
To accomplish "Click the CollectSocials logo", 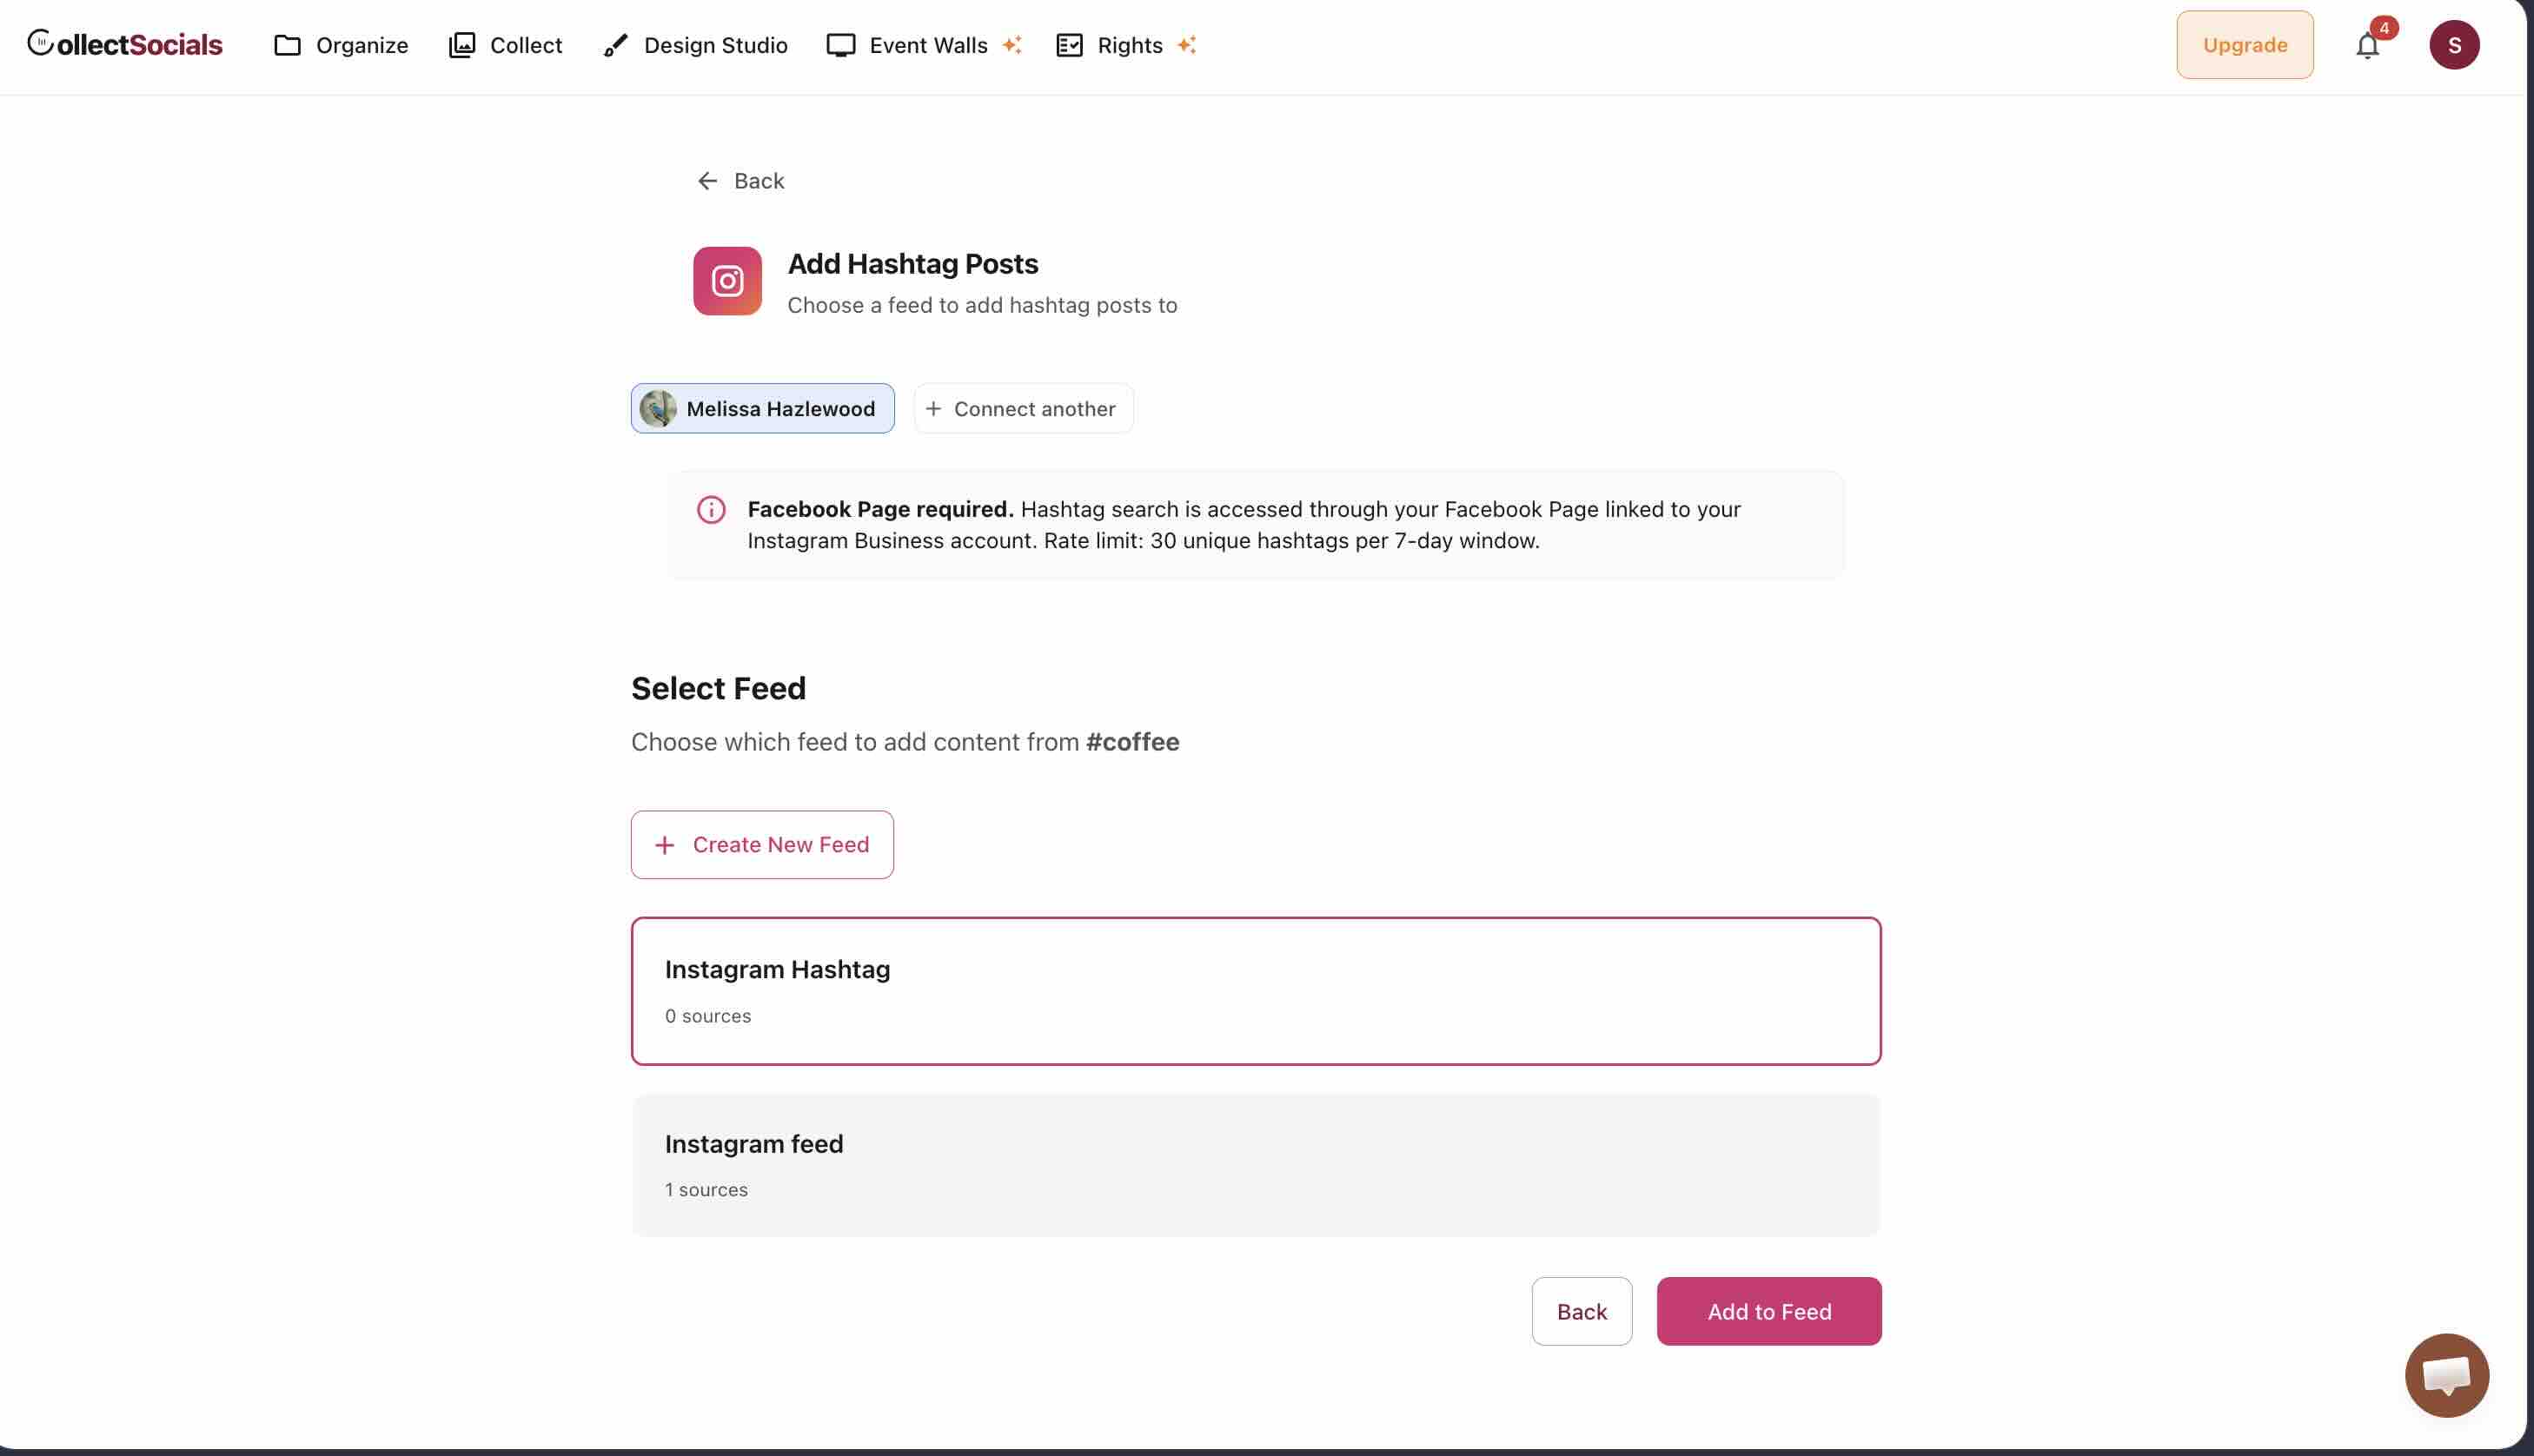I will (x=125, y=44).
